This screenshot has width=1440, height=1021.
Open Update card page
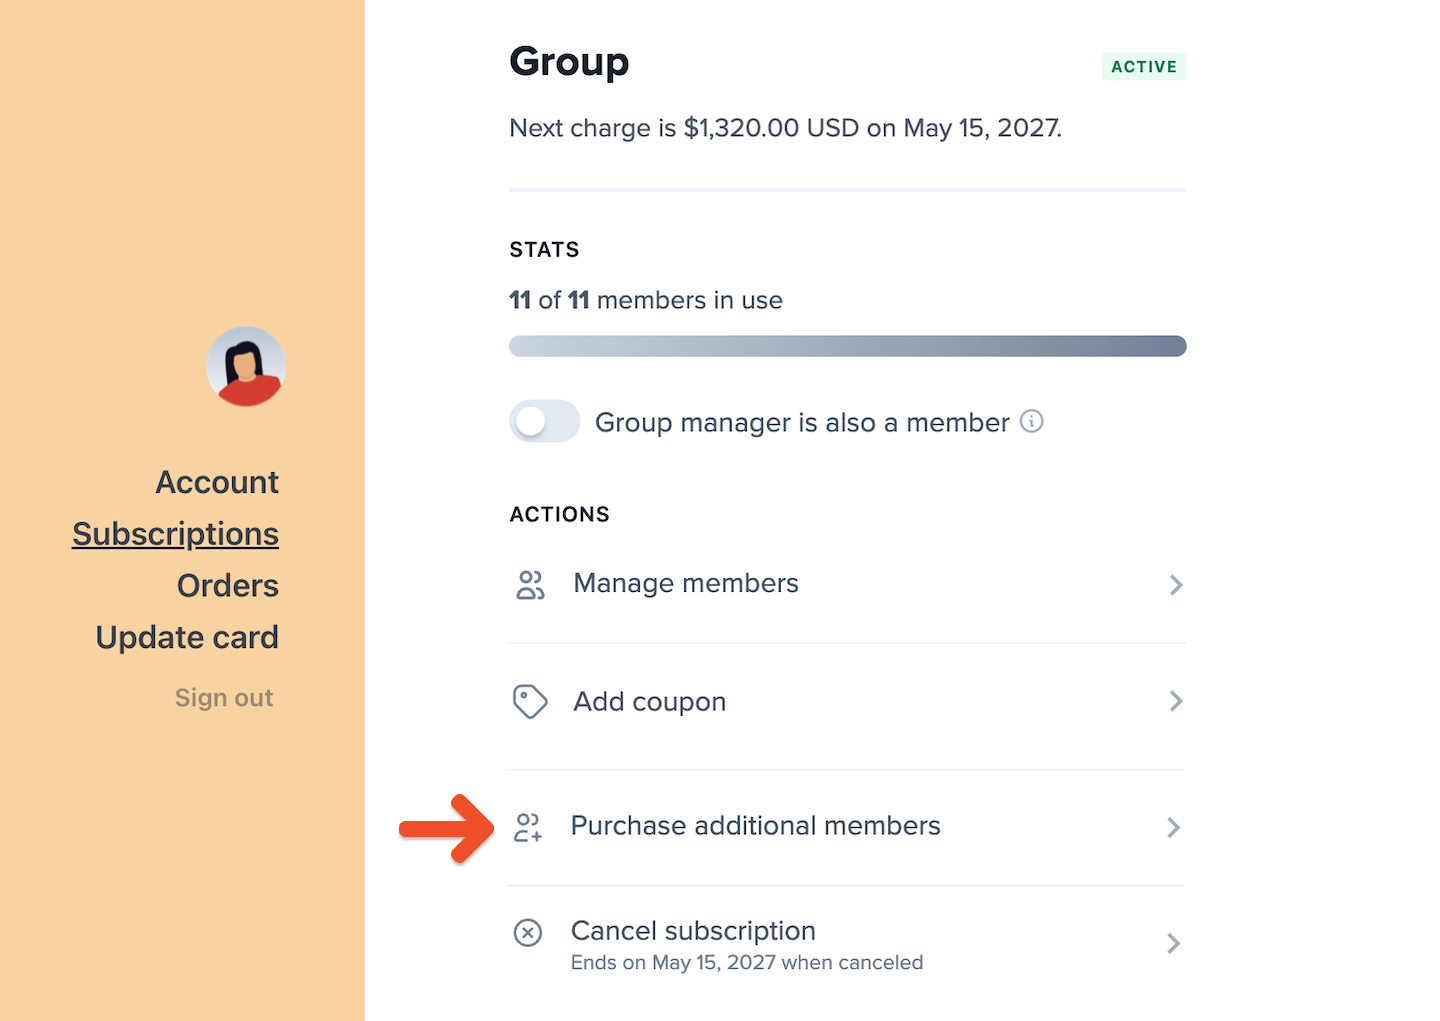click(187, 638)
